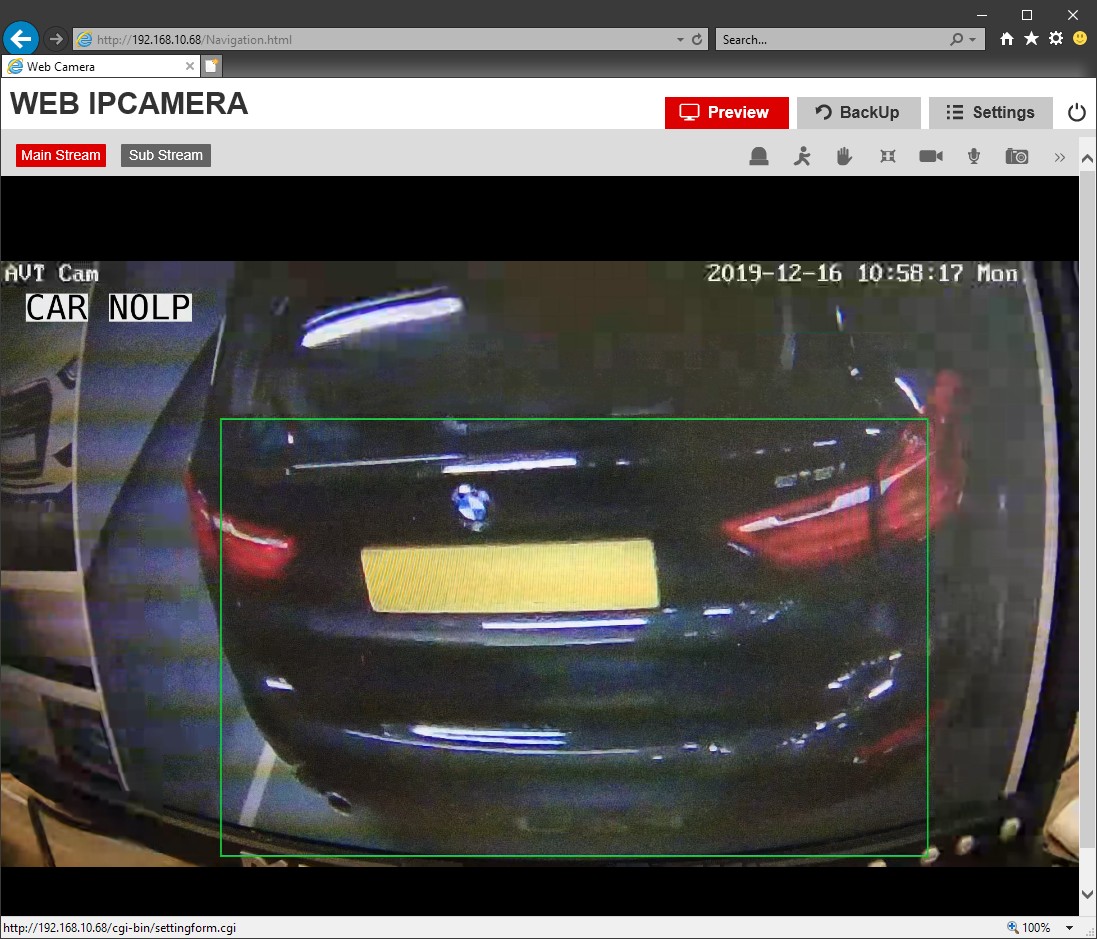This screenshot has width=1097, height=939.
Task: Open browser Tools gear icon
Action: pyautogui.click(x=1056, y=38)
